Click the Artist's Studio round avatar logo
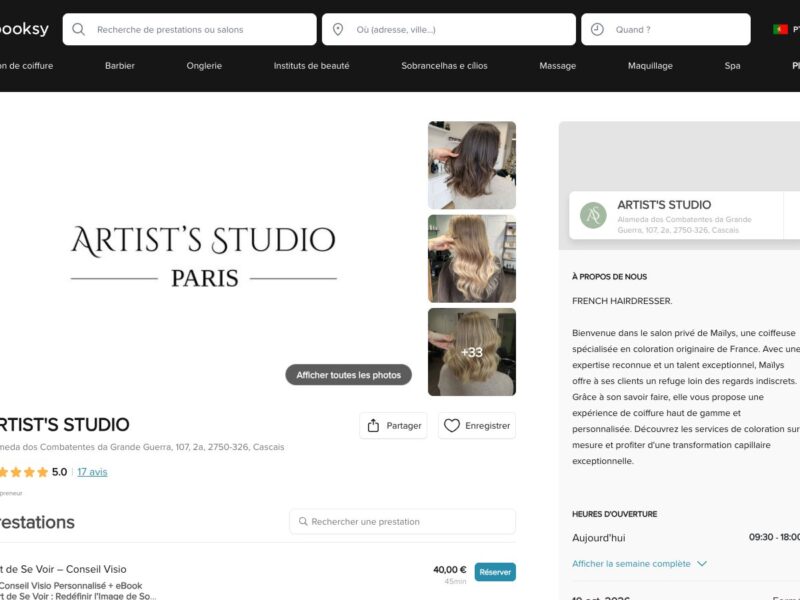 593,215
